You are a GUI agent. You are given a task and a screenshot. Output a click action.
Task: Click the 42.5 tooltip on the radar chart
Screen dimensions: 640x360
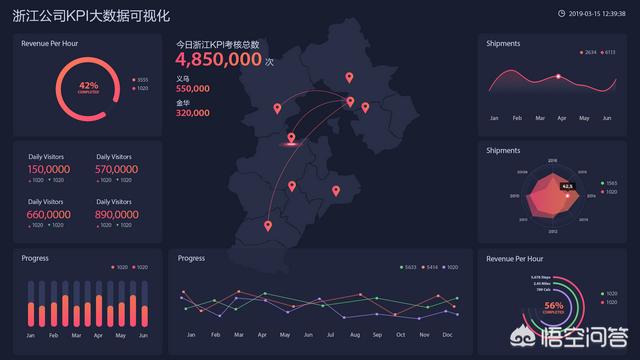click(x=567, y=186)
